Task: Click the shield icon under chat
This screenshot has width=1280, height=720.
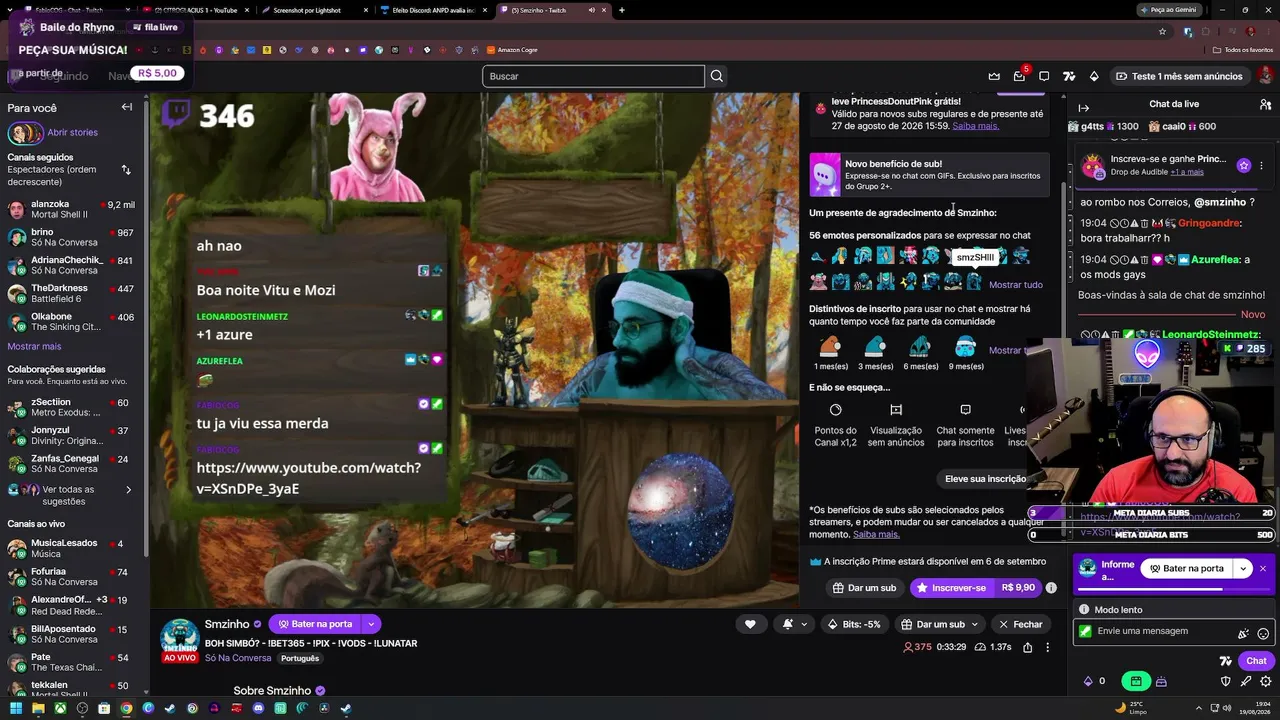Action: click(x=1226, y=681)
